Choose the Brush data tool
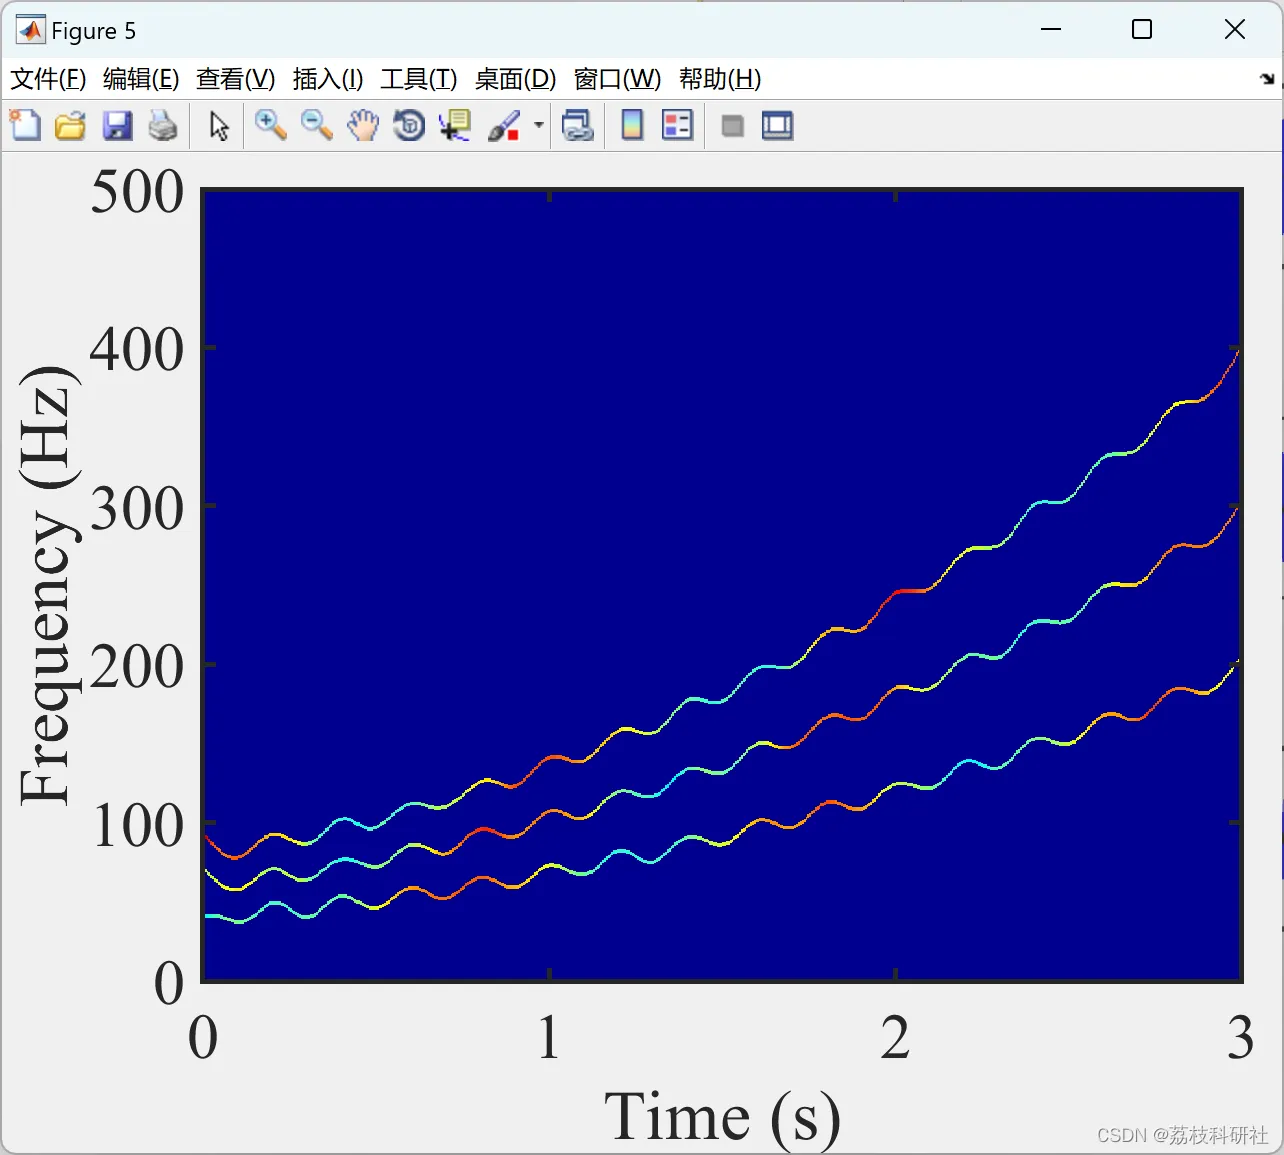1284x1155 pixels. pyautogui.click(x=505, y=126)
